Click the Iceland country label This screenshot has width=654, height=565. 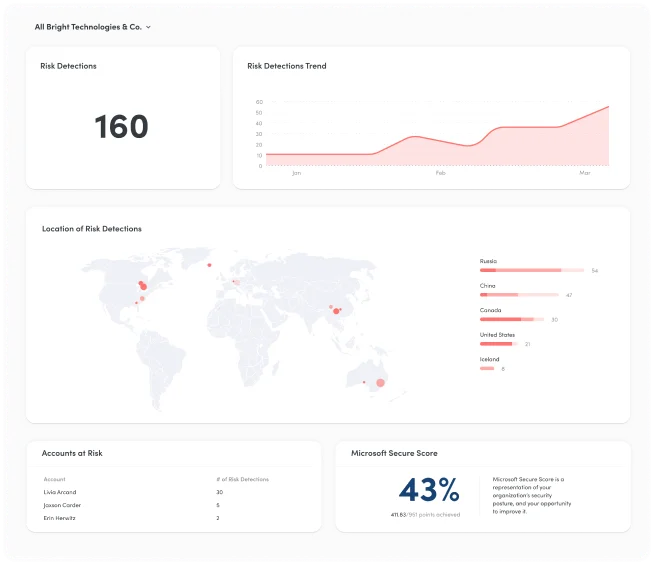(489, 359)
